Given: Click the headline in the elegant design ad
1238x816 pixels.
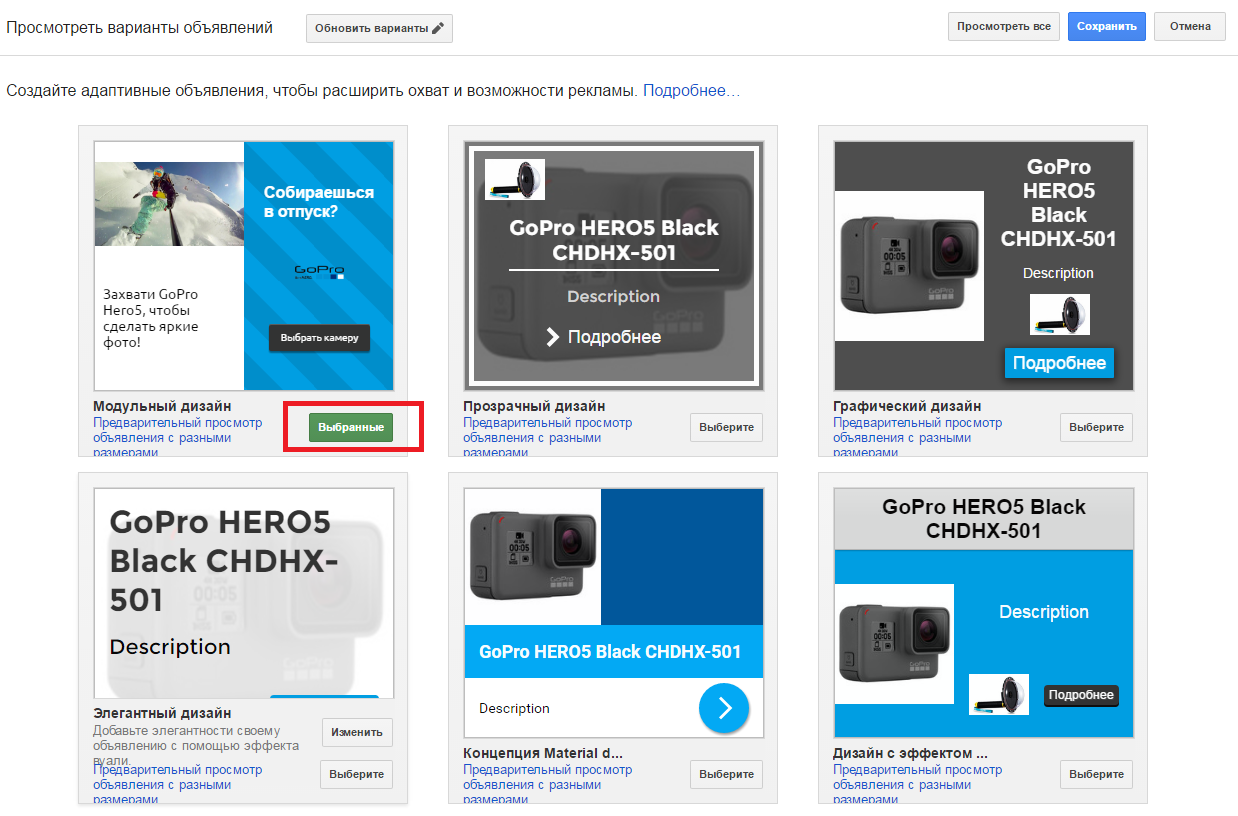Looking at the screenshot, I should coord(224,561).
